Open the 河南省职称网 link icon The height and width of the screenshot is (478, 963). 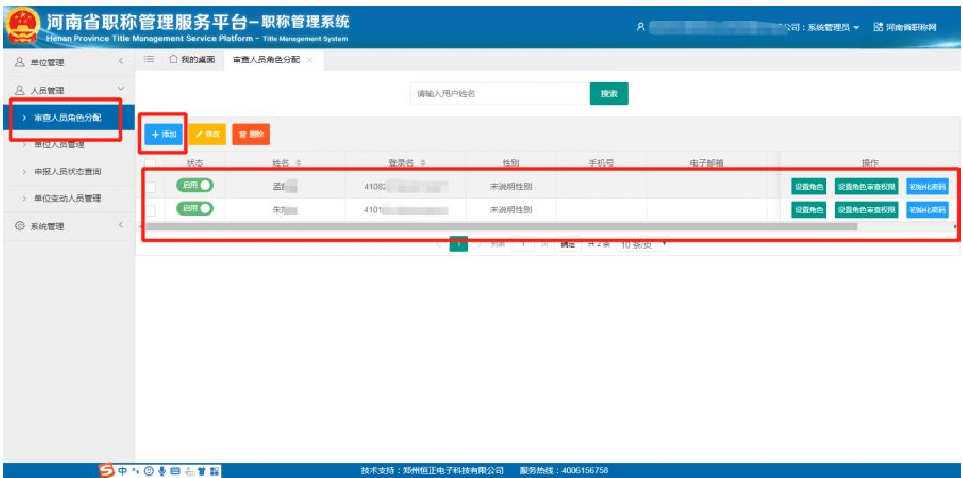pyautogui.click(x=878, y=27)
